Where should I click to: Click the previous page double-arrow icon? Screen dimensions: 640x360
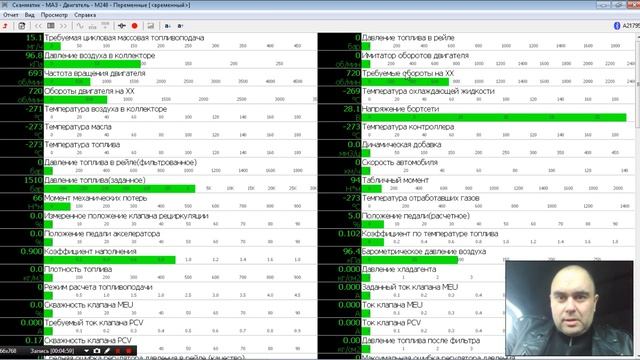click(x=38, y=26)
